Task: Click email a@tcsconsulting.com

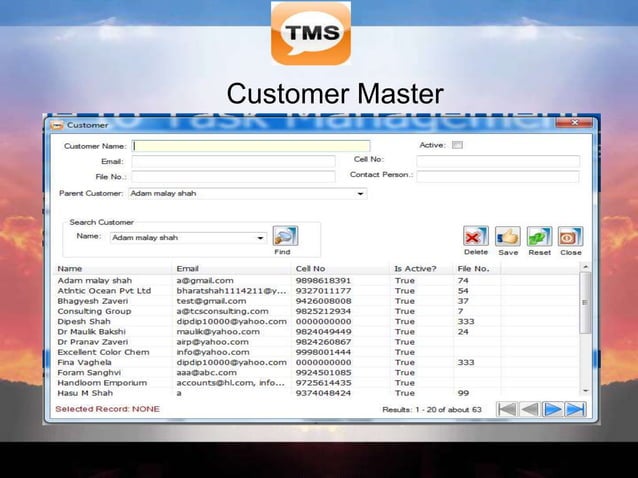Action: pos(223,311)
